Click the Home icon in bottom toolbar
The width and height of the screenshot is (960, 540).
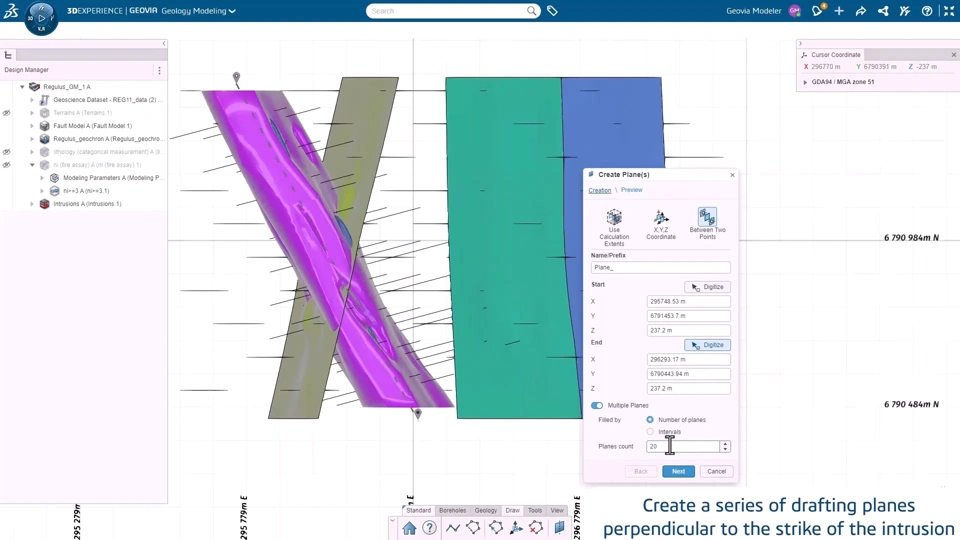pyautogui.click(x=410, y=528)
